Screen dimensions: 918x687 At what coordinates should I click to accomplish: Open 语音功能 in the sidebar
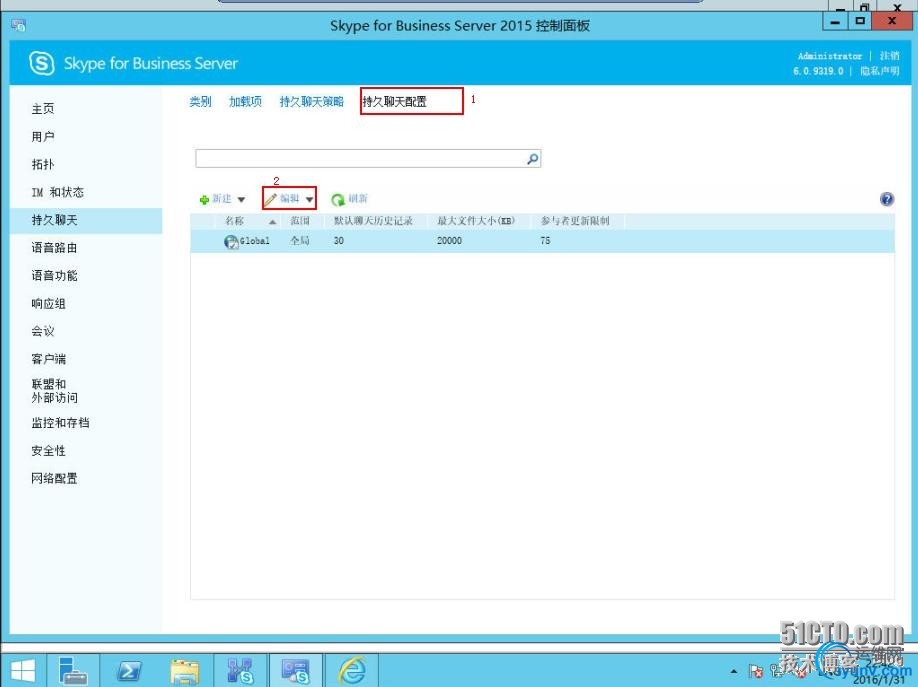click(x=54, y=275)
